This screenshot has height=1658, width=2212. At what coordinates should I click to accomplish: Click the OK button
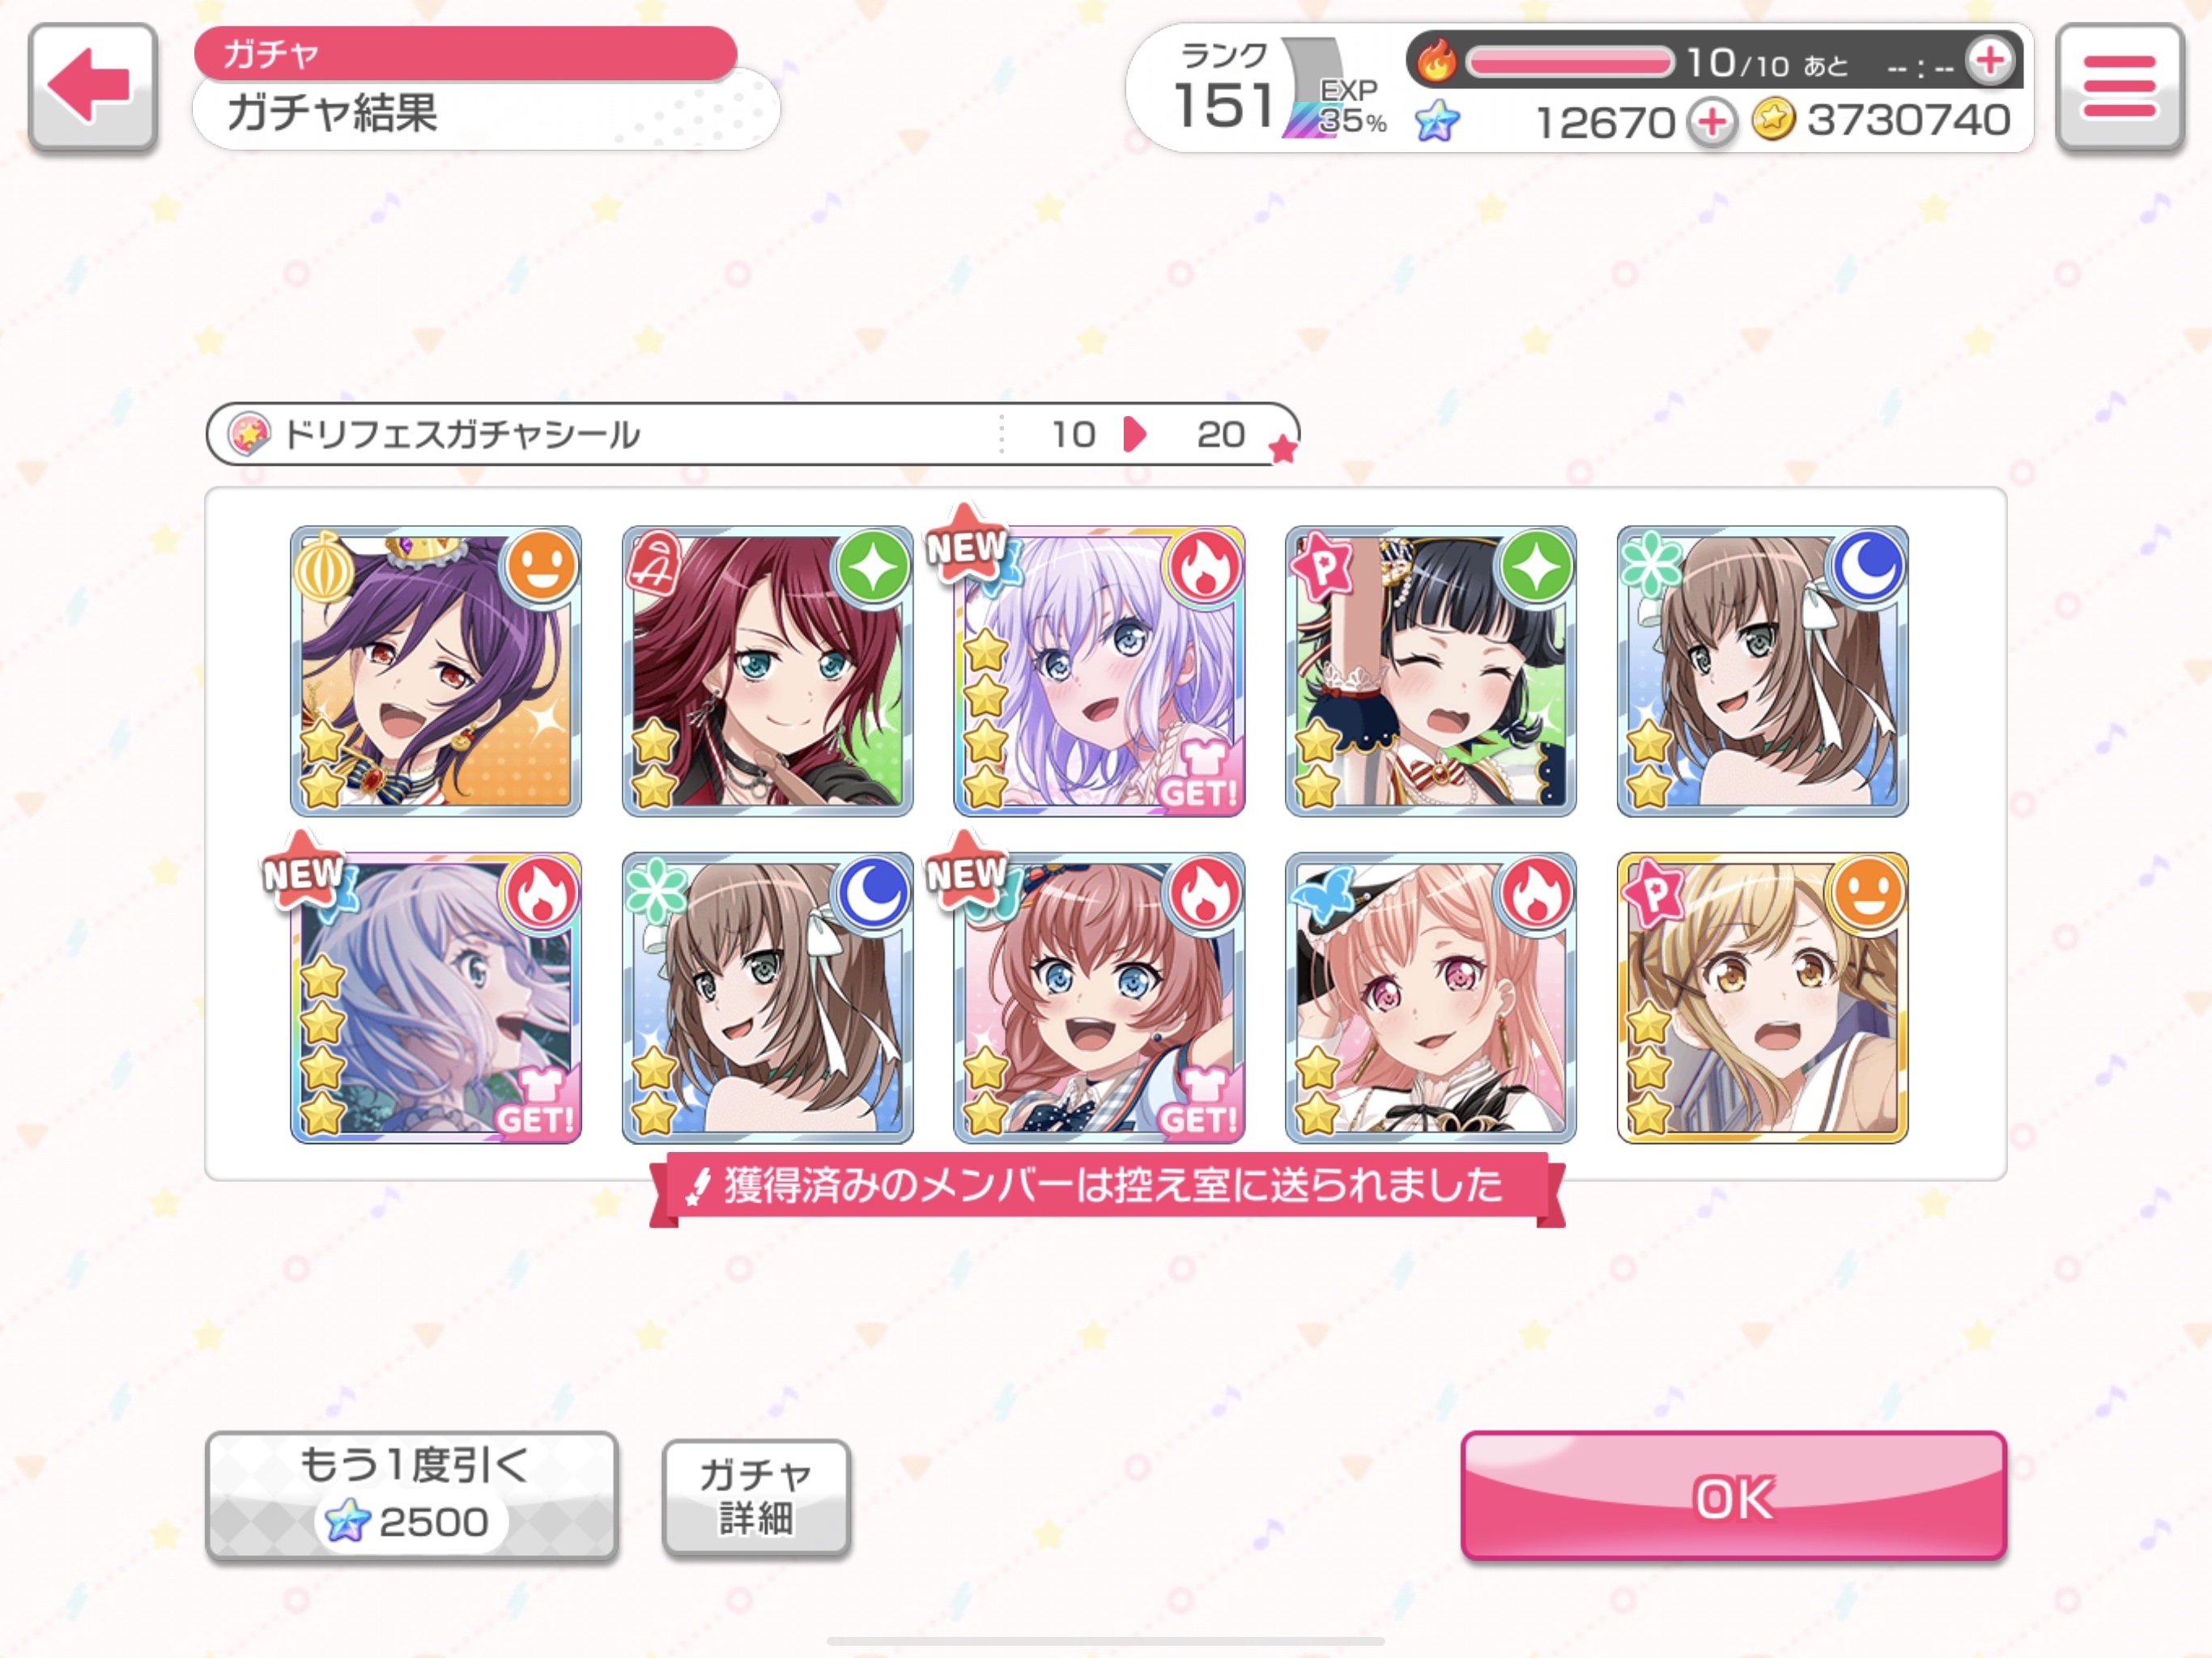click(x=1733, y=1496)
